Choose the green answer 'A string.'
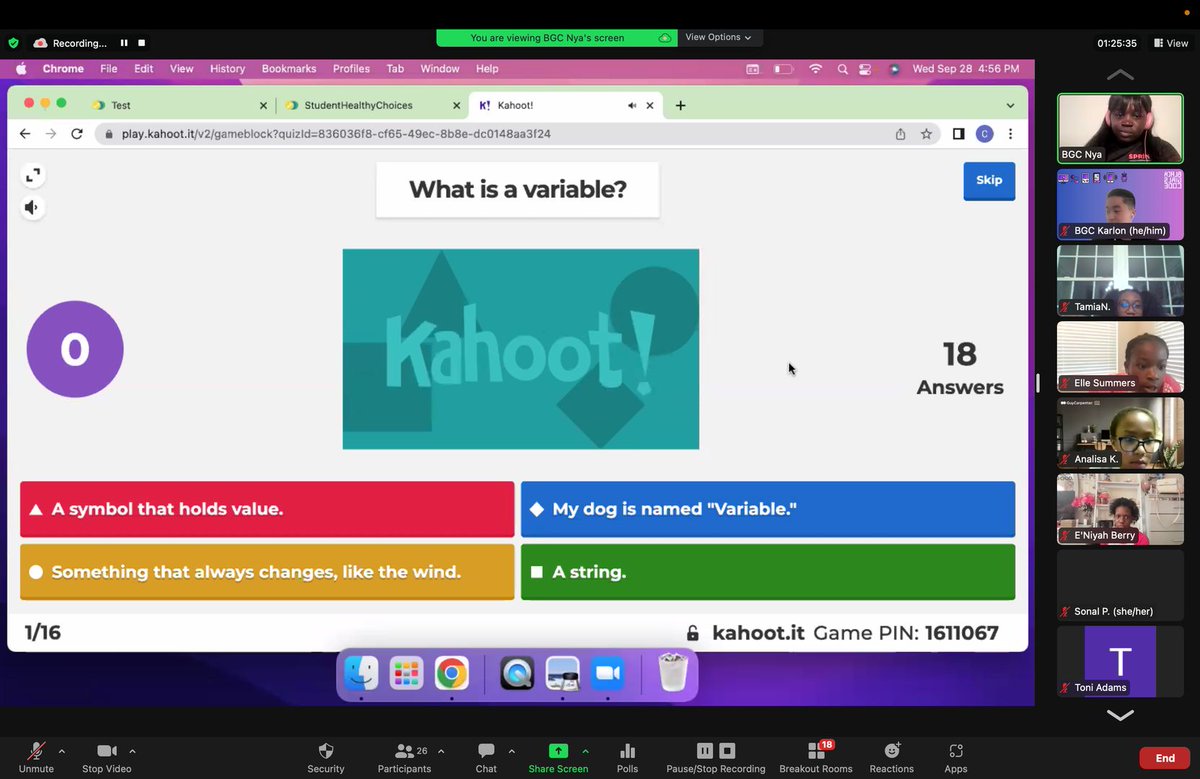The image size is (1200, 779). 768,572
